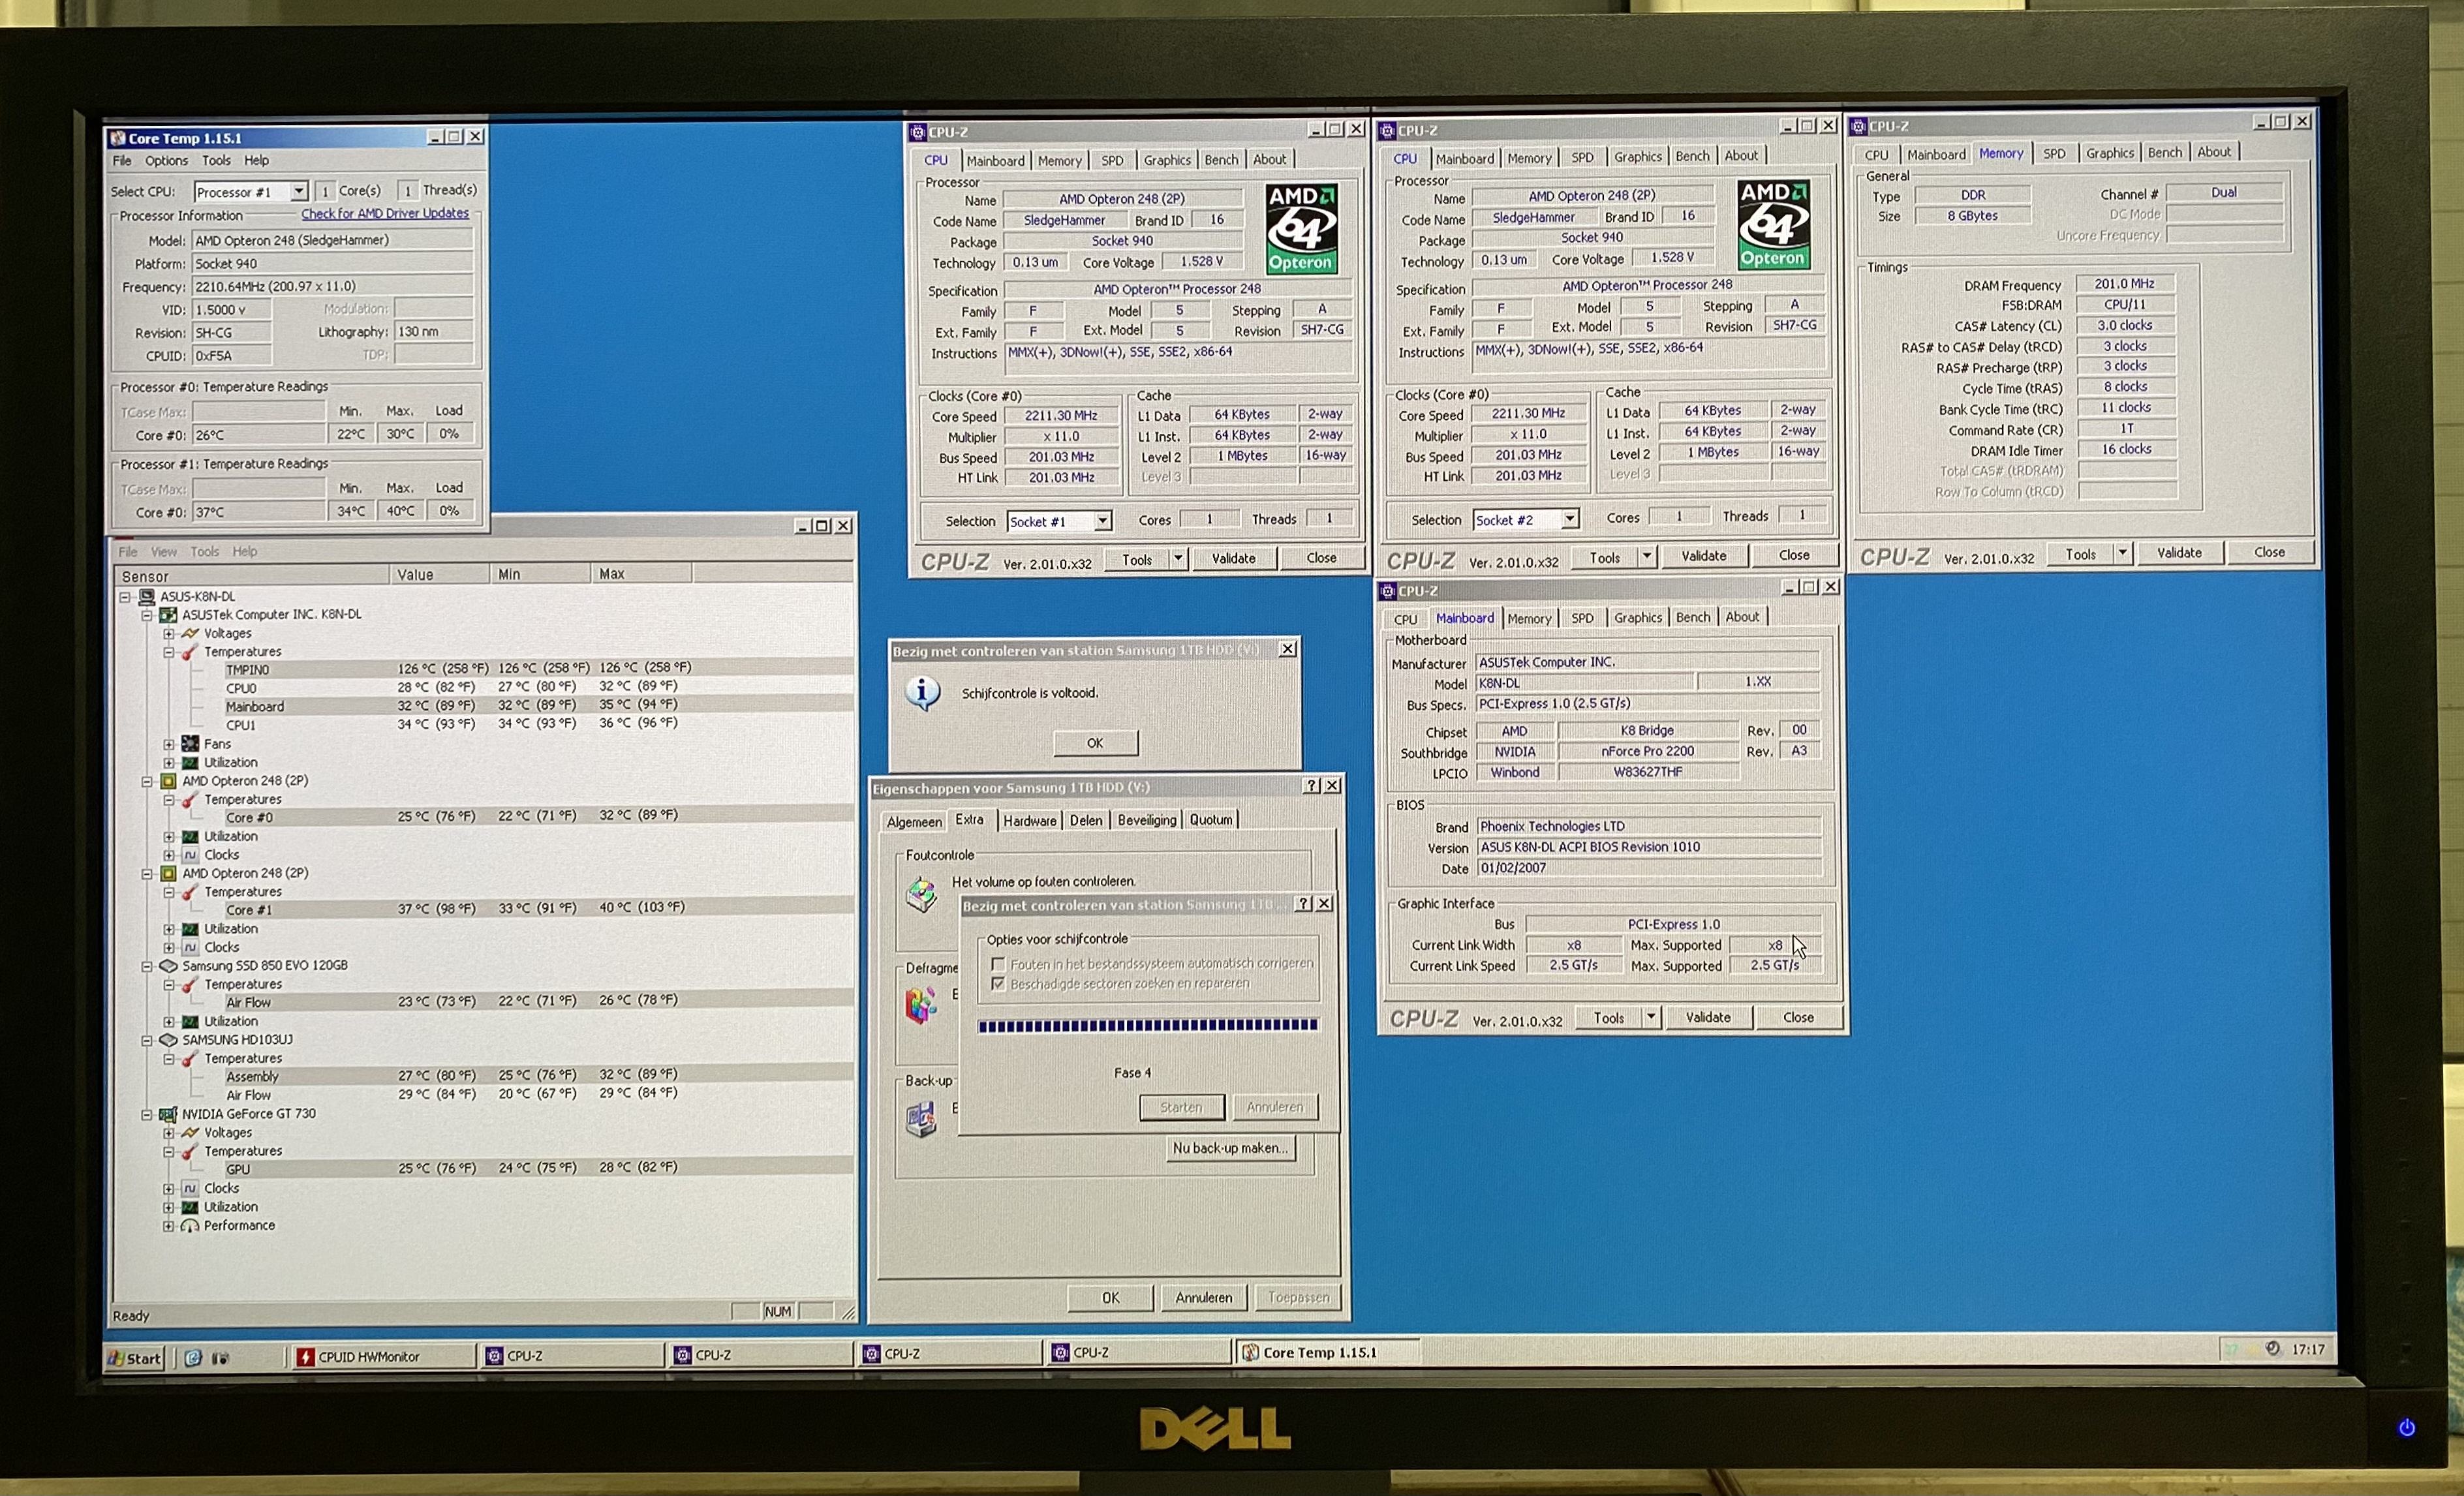Open the Options menu in Core Temp

[x=166, y=160]
